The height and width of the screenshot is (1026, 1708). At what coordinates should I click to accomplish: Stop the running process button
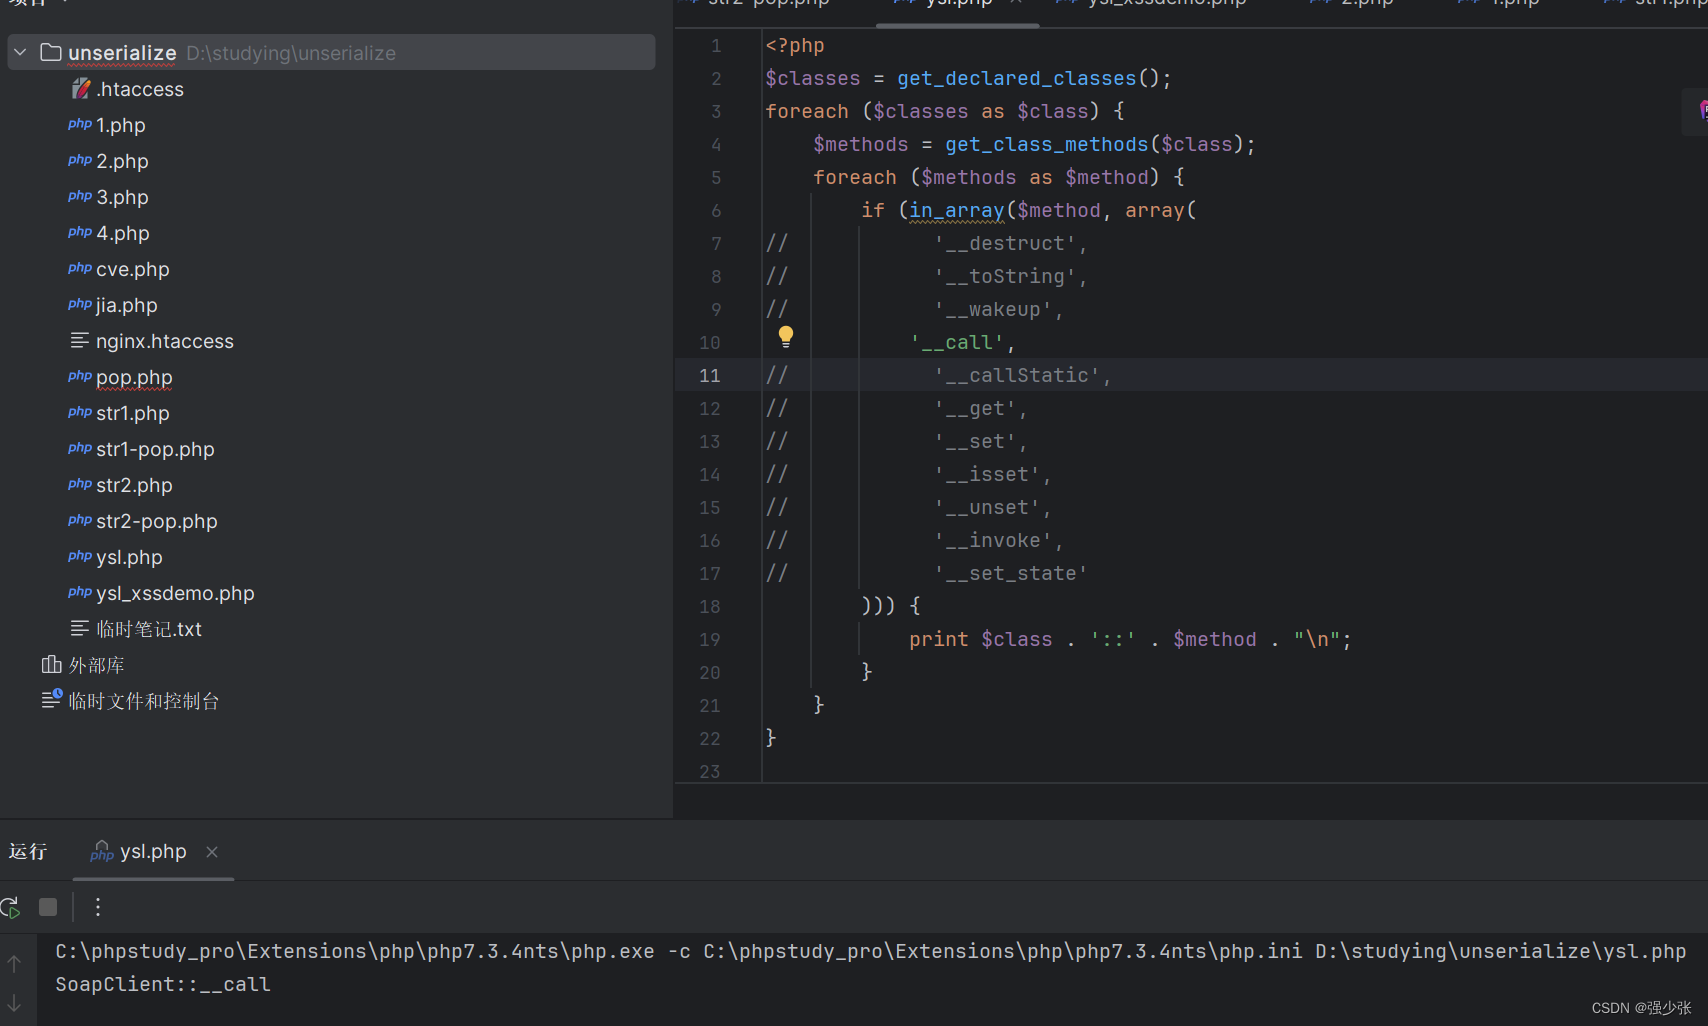[x=48, y=907]
